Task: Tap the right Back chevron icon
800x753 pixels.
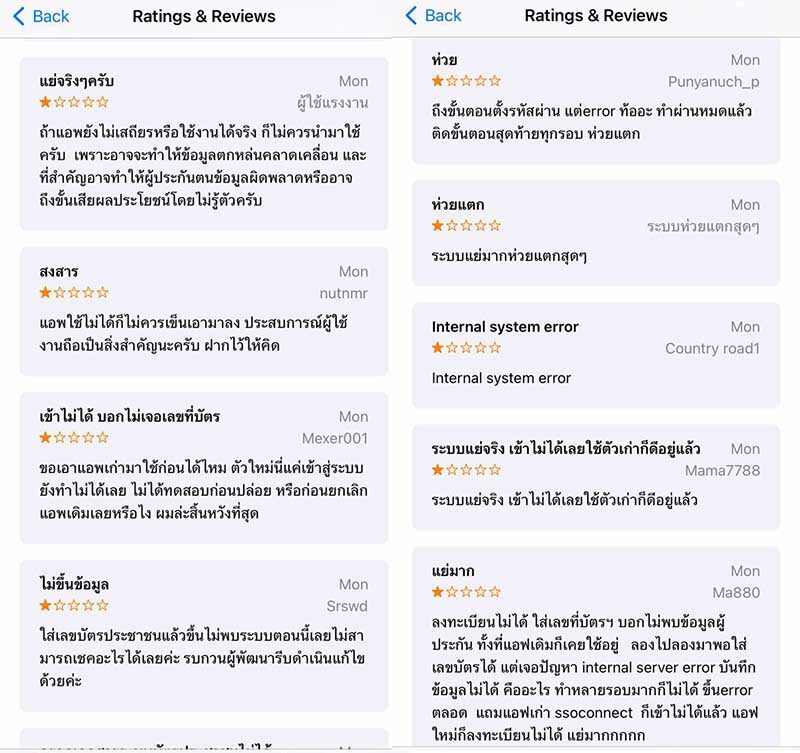Action: tap(411, 15)
